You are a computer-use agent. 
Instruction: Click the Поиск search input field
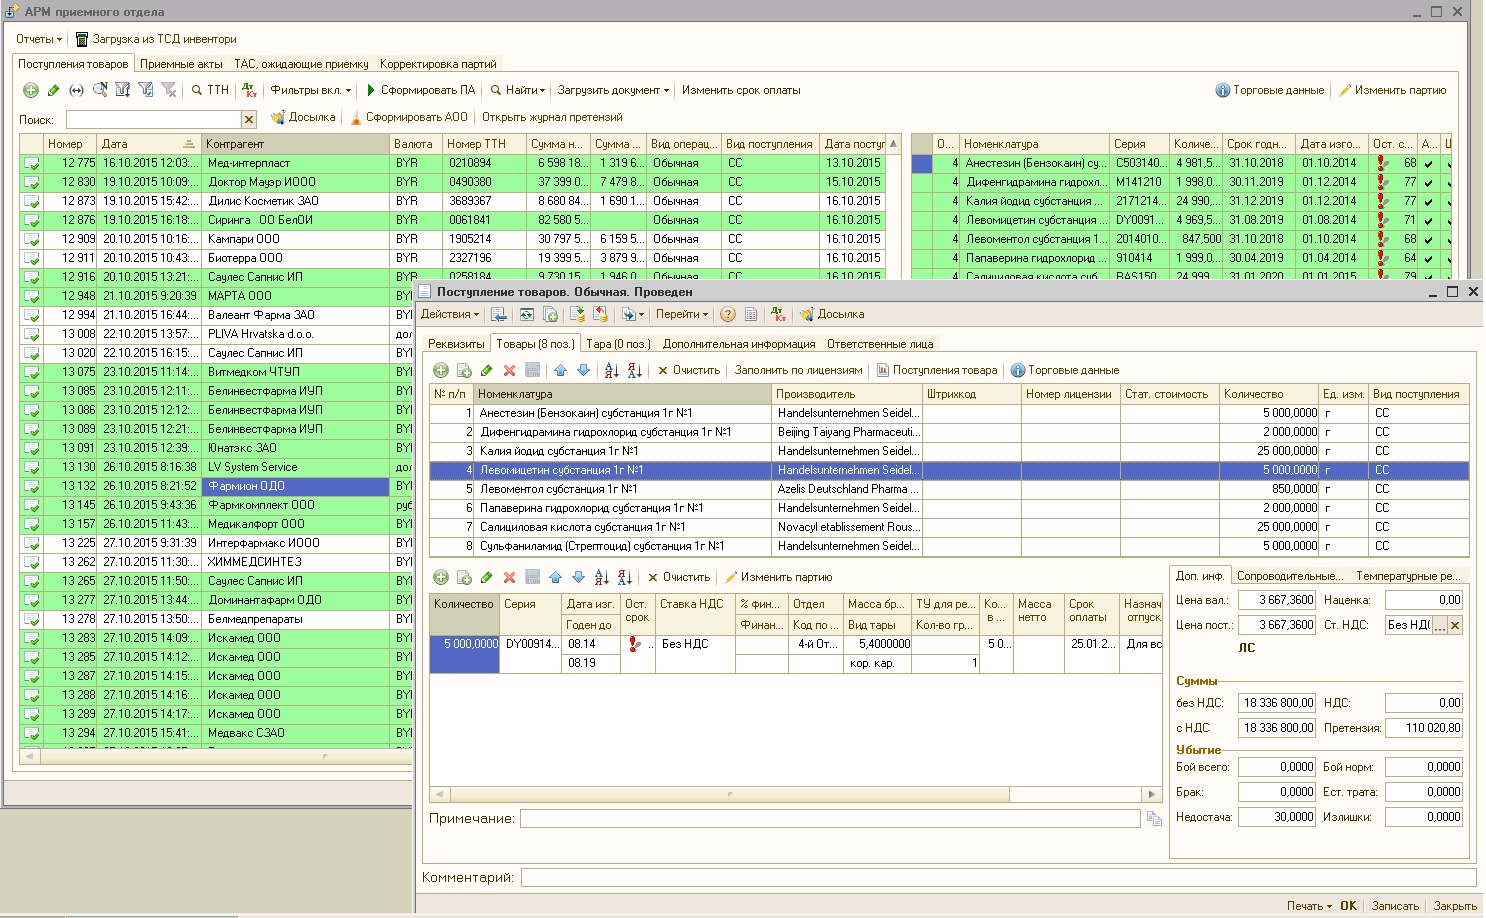pyautogui.click(x=153, y=119)
